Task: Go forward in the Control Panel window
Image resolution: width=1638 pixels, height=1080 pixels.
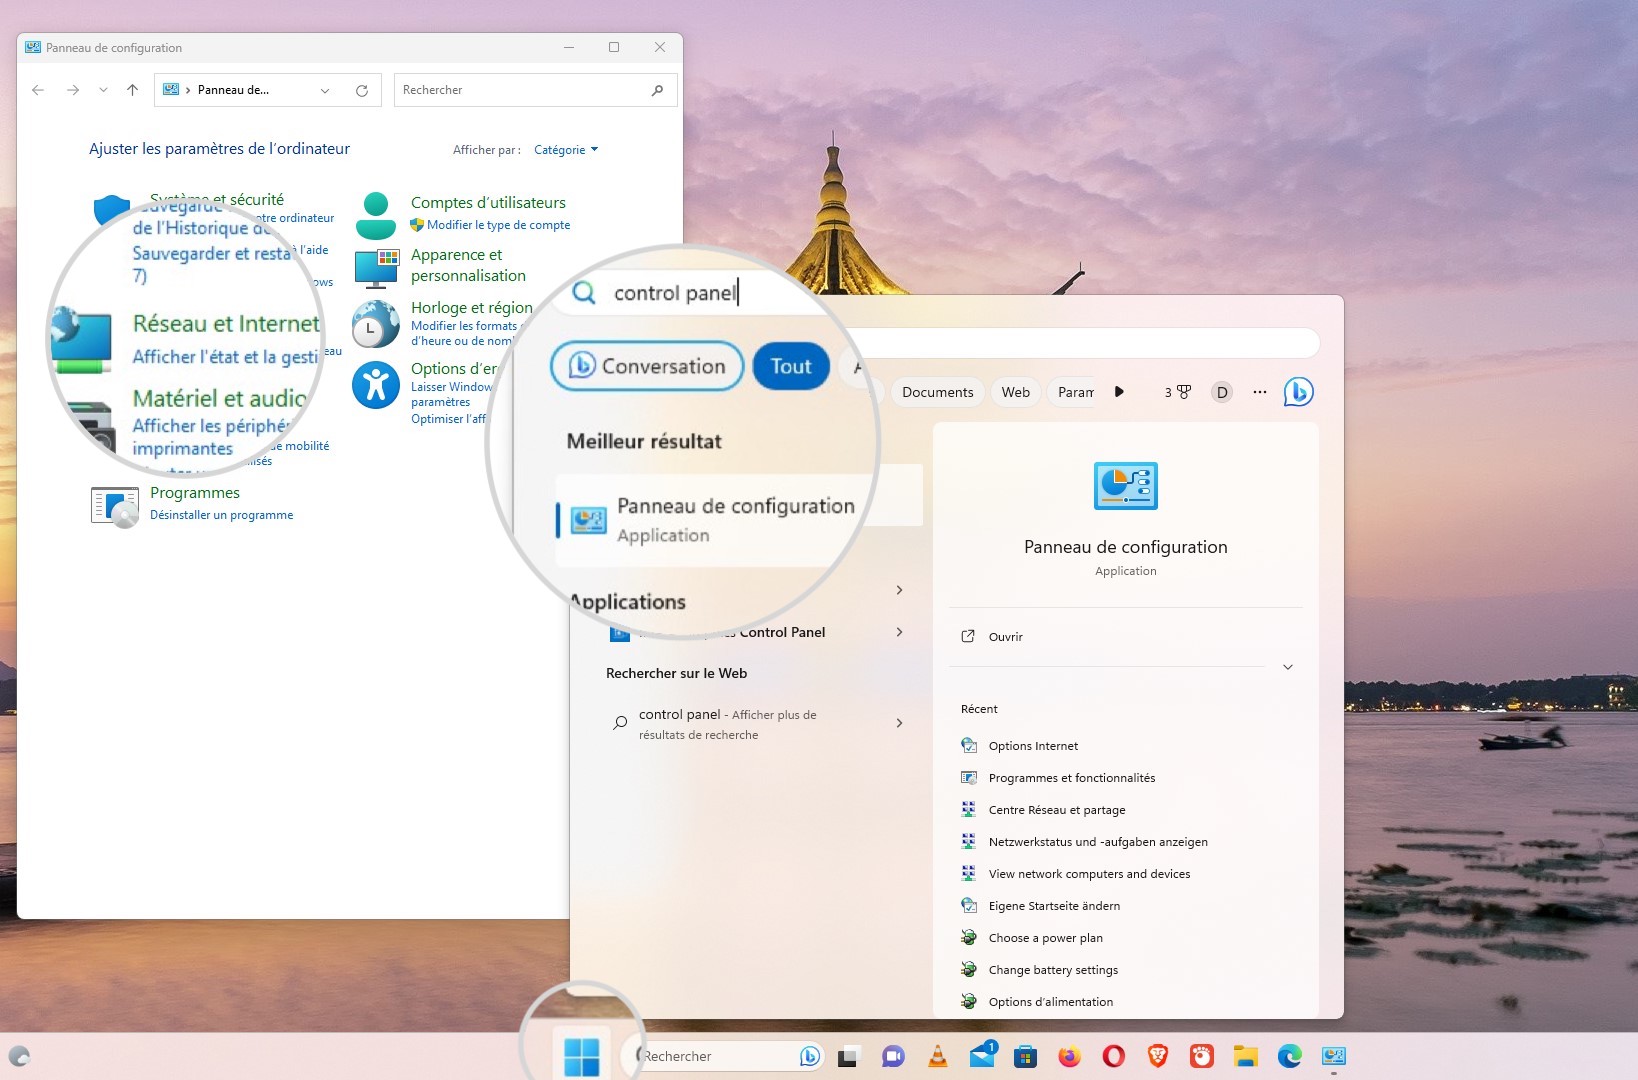Action: [73, 90]
